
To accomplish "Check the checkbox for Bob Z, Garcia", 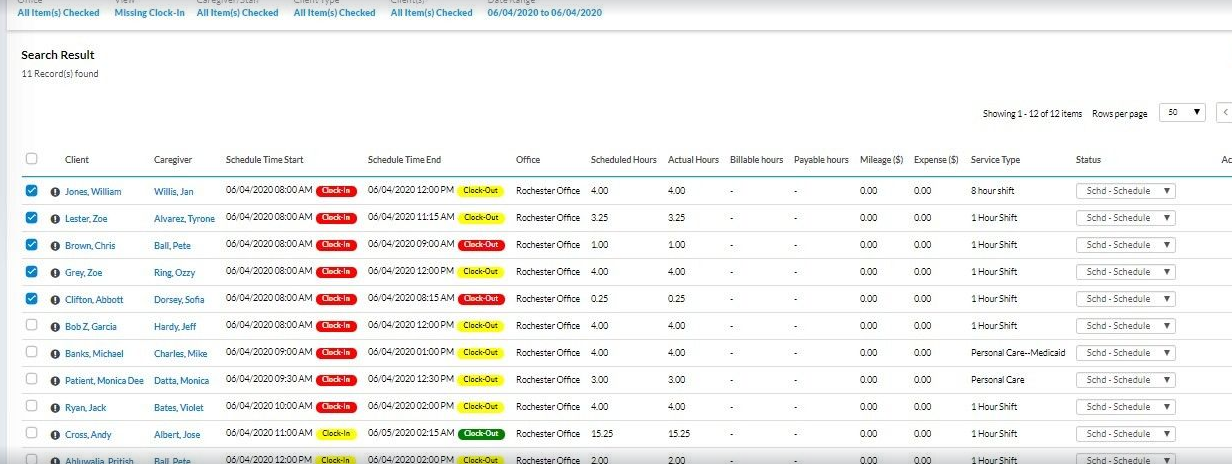I will (31, 325).
